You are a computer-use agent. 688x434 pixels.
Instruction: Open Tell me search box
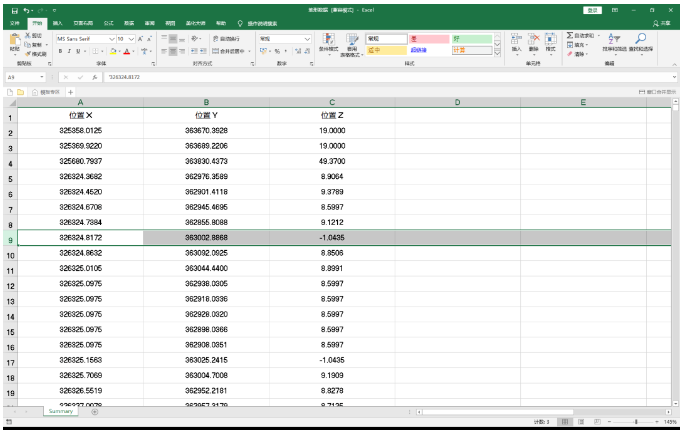pyautogui.click(x=258, y=23)
